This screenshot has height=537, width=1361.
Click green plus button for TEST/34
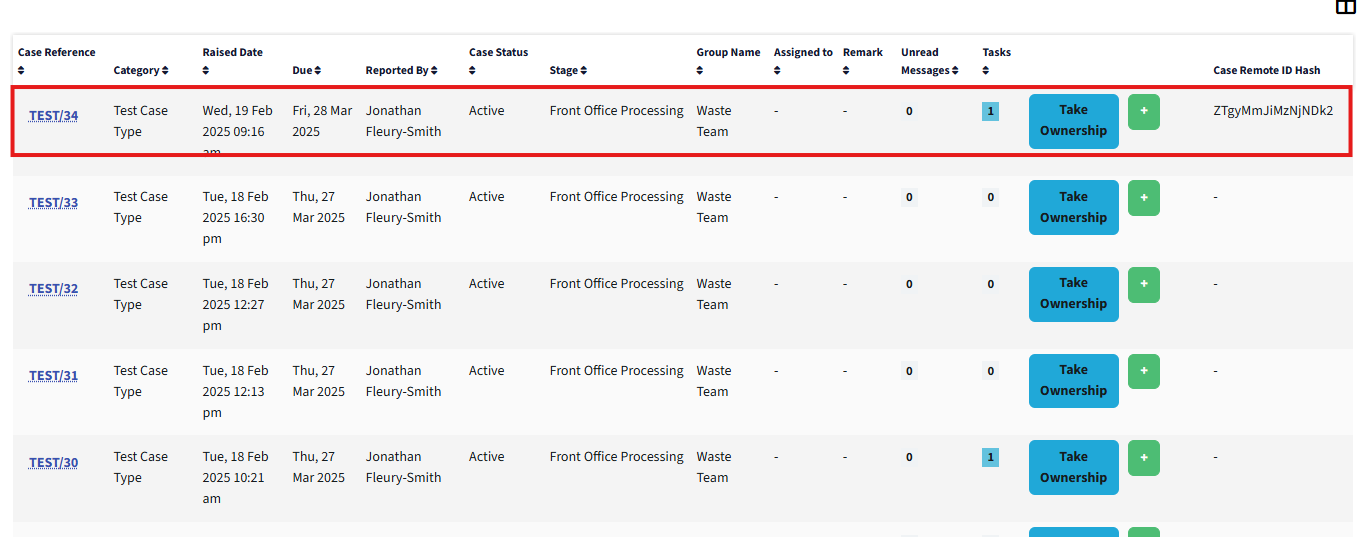point(1144,112)
